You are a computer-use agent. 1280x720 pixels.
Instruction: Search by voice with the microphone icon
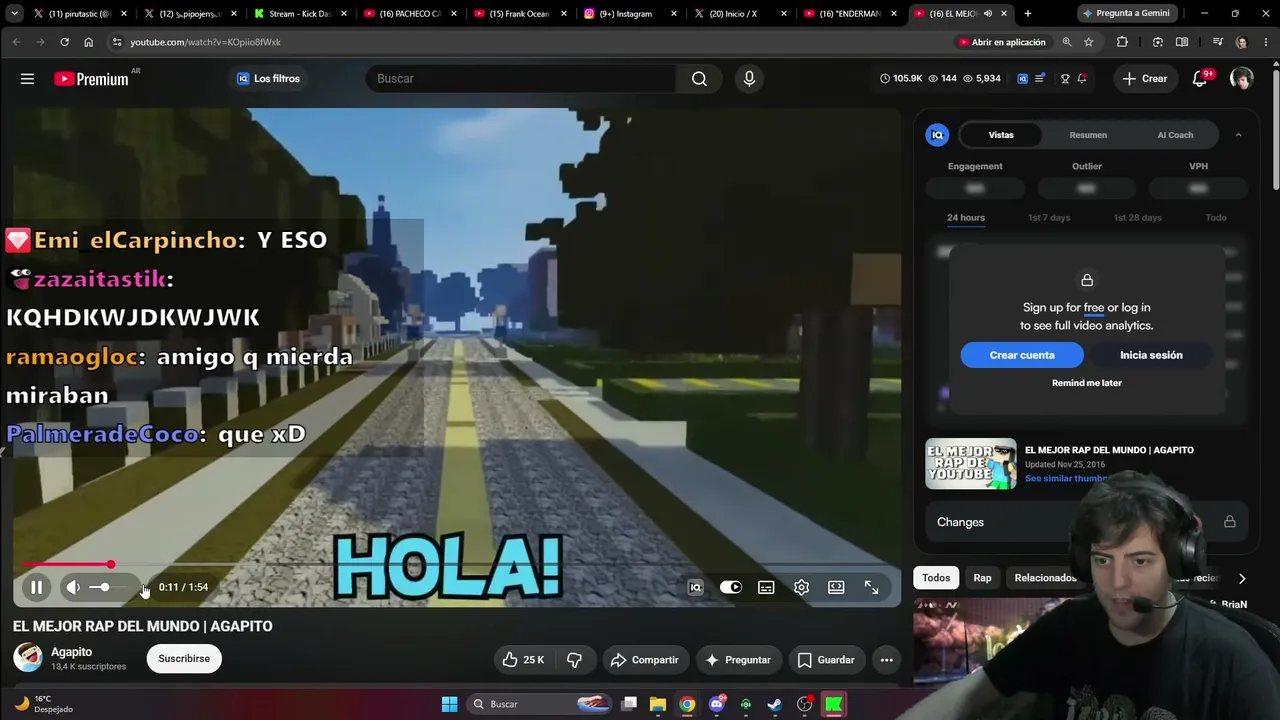(749, 79)
